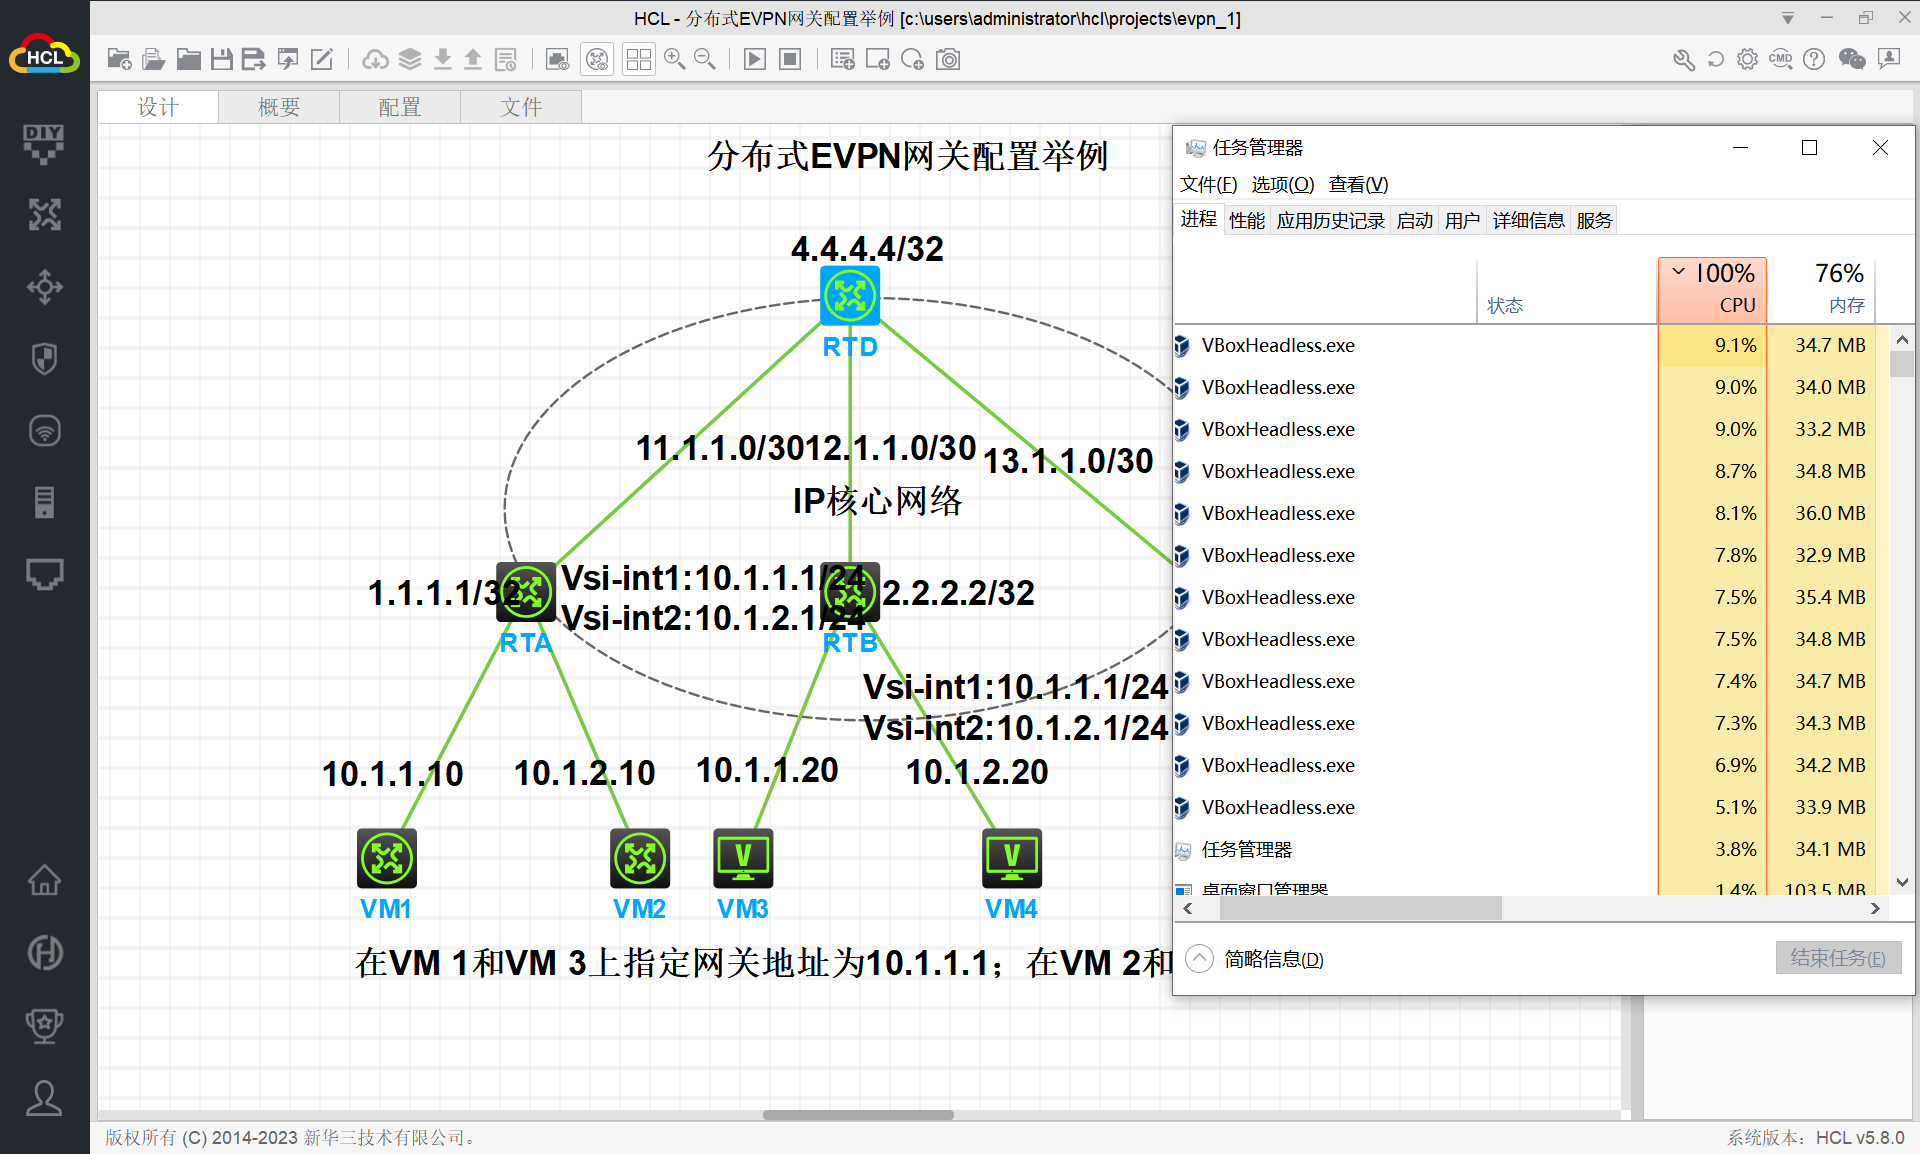Open the 性能 tab in Task Manager

(1246, 220)
